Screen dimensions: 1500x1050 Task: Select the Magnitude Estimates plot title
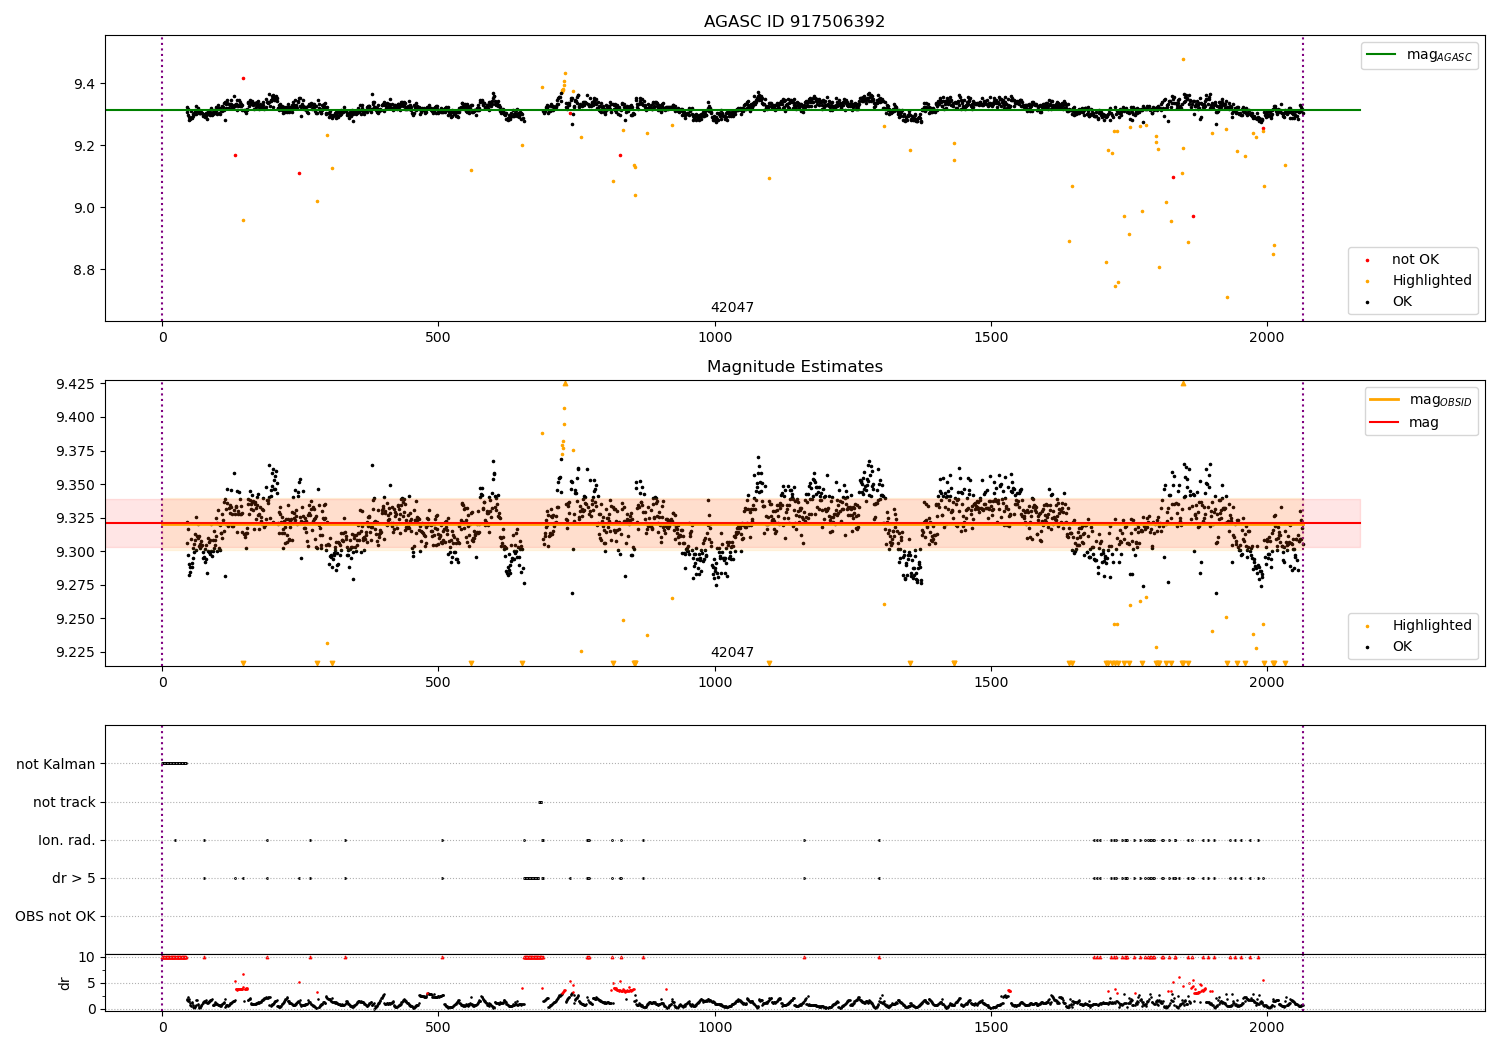tap(794, 367)
